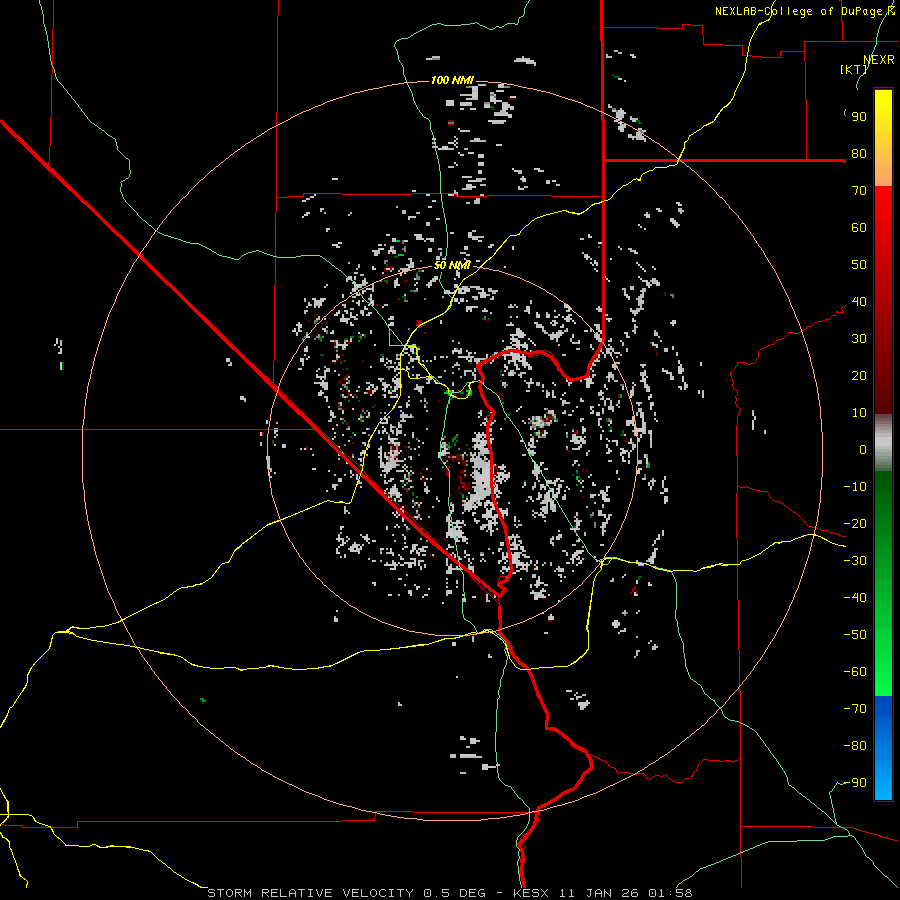Click the gray near-zero segment of the color bar
Screen dimensions: 900x900
(x=883, y=443)
